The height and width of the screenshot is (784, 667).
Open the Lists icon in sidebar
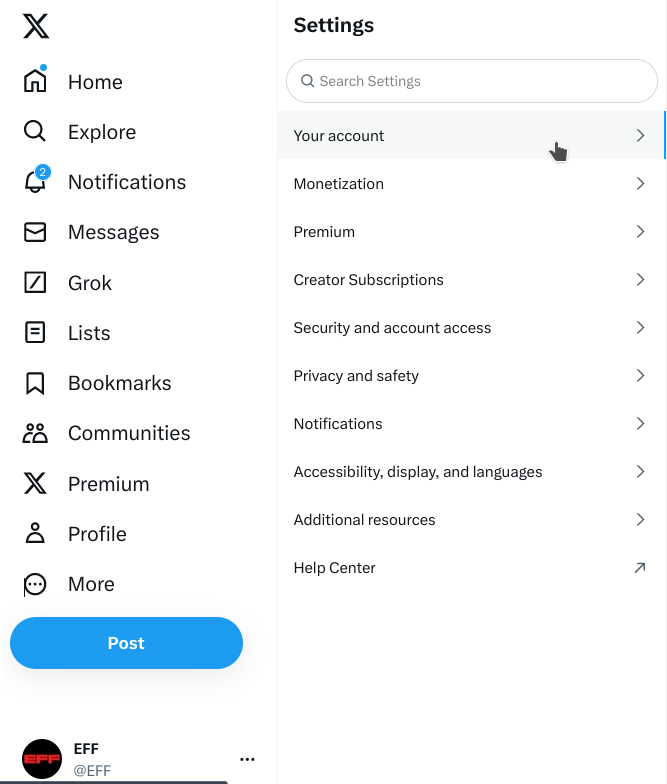pyautogui.click(x=35, y=333)
